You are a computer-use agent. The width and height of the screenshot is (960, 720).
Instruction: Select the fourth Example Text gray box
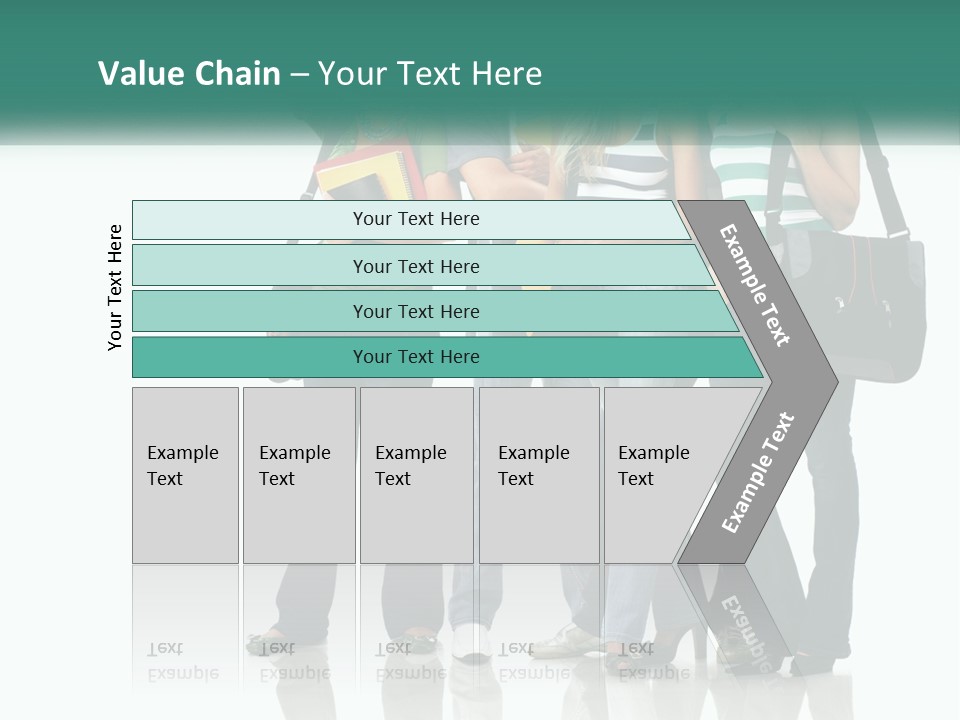coord(539,475)
